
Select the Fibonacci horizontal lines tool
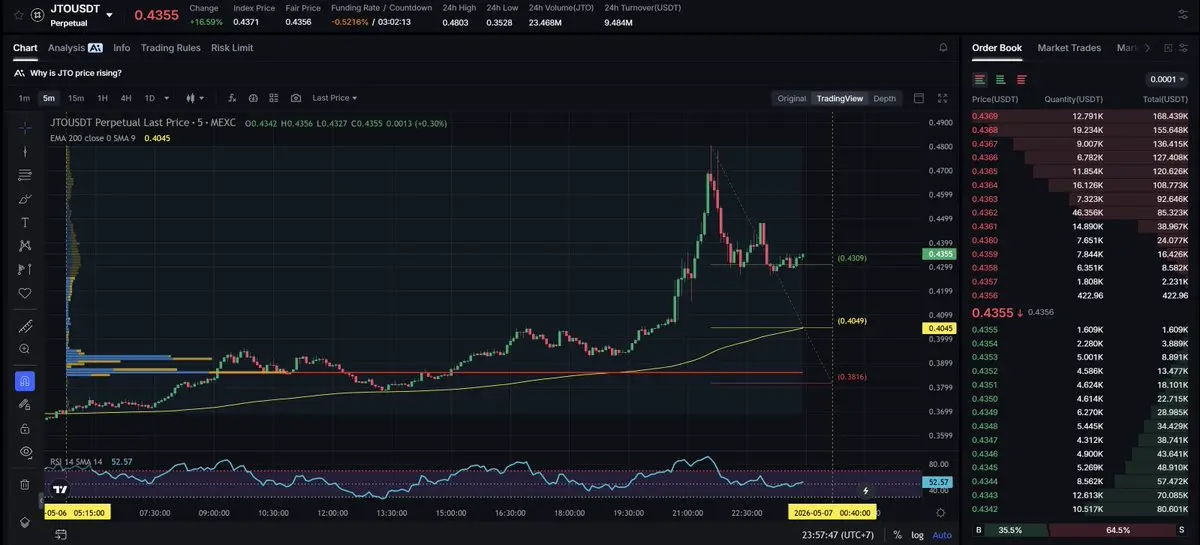coord(25,175)
